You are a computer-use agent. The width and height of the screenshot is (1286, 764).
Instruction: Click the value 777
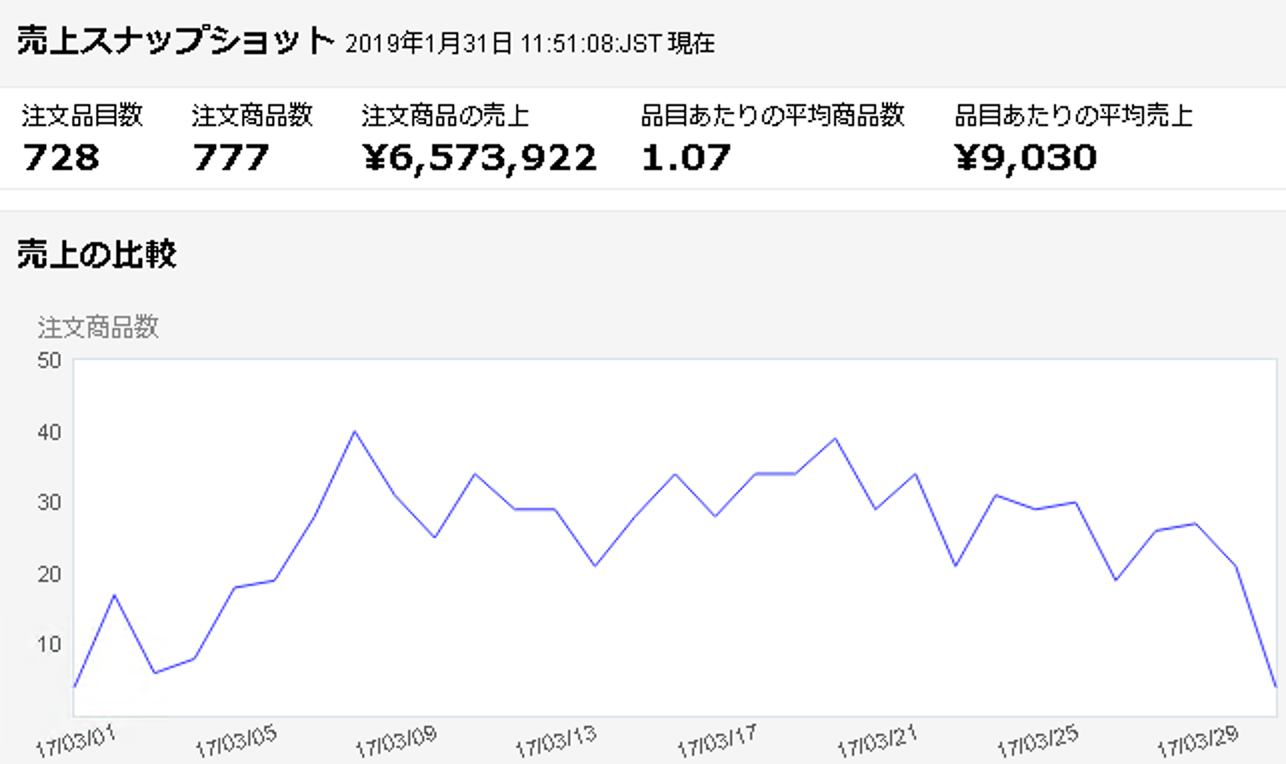point(231,157)
